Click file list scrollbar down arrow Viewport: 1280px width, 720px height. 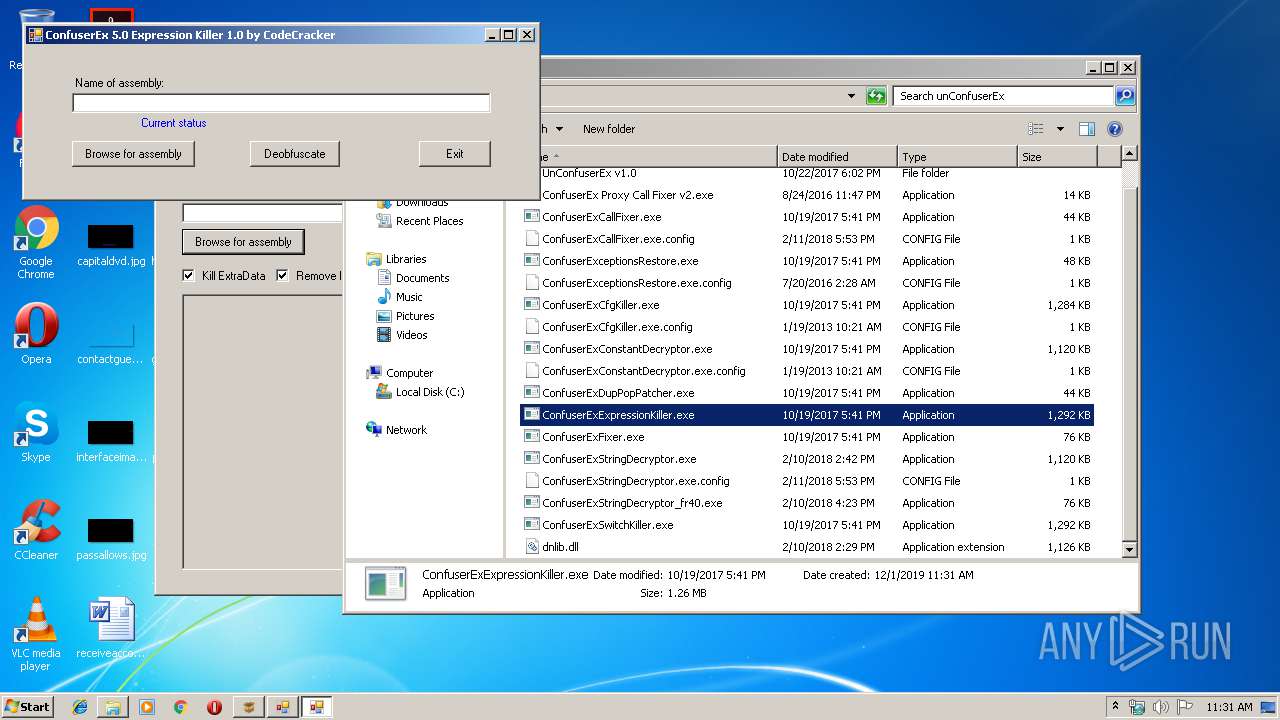(x=1129, y=550)
